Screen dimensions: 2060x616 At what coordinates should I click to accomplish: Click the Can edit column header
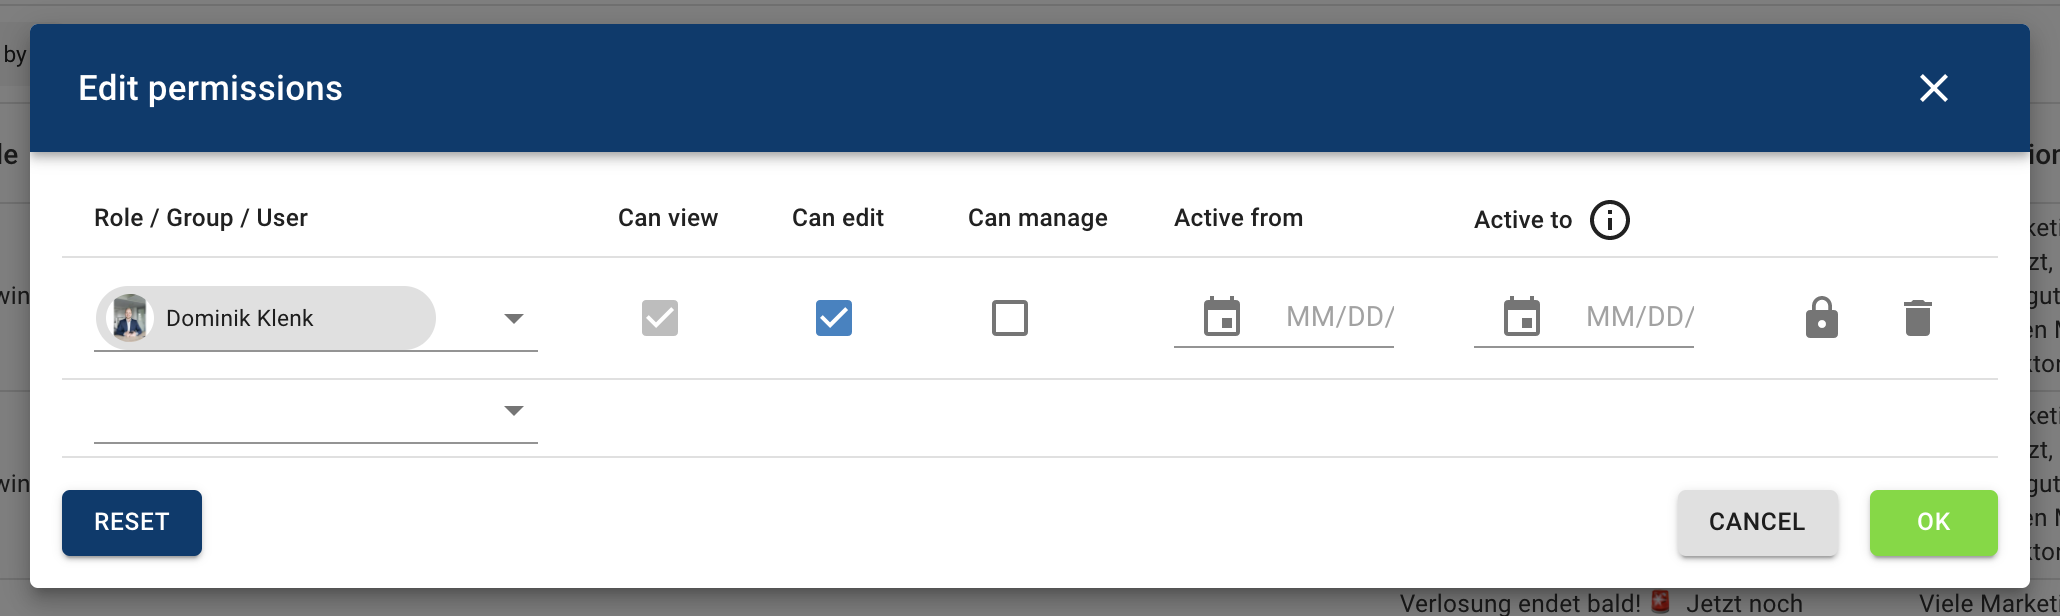[x=838, y=218]
